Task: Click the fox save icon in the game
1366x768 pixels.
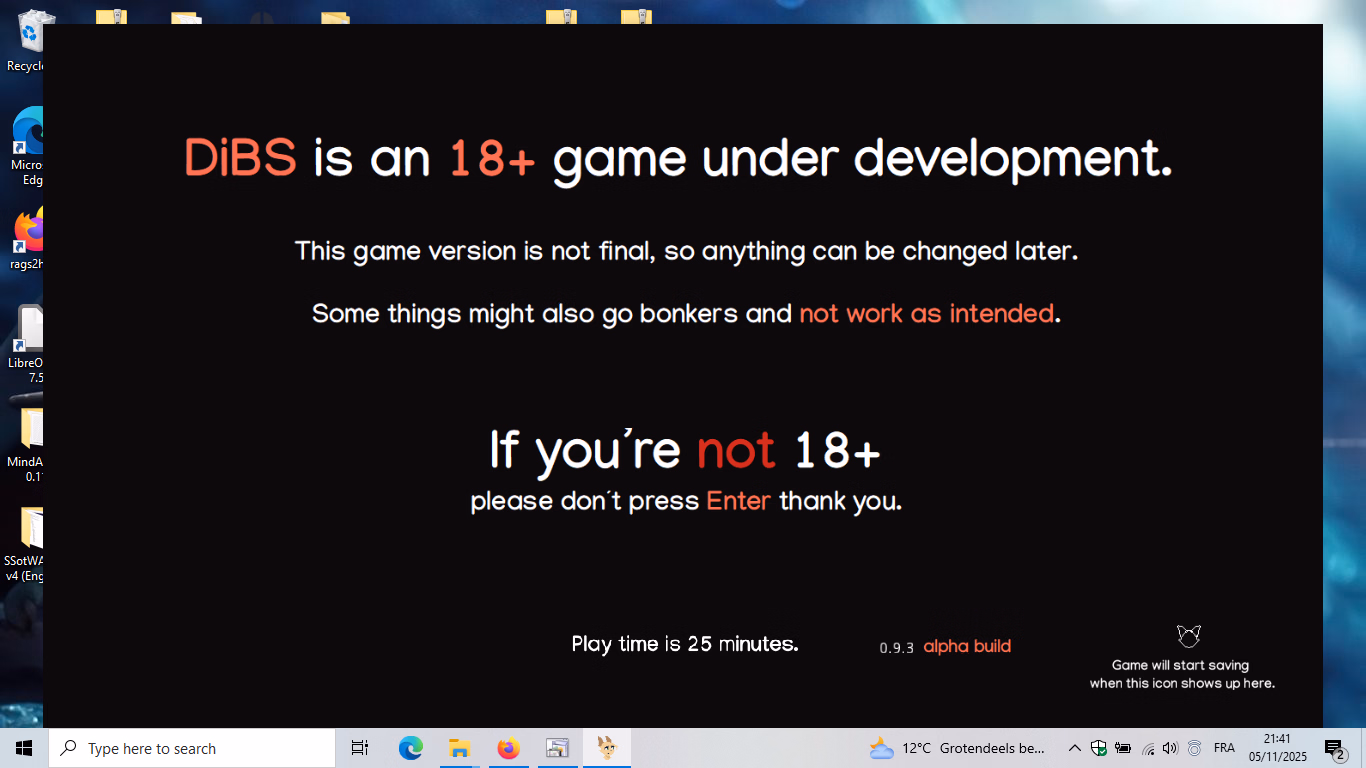Action: tap(1188, 636)
